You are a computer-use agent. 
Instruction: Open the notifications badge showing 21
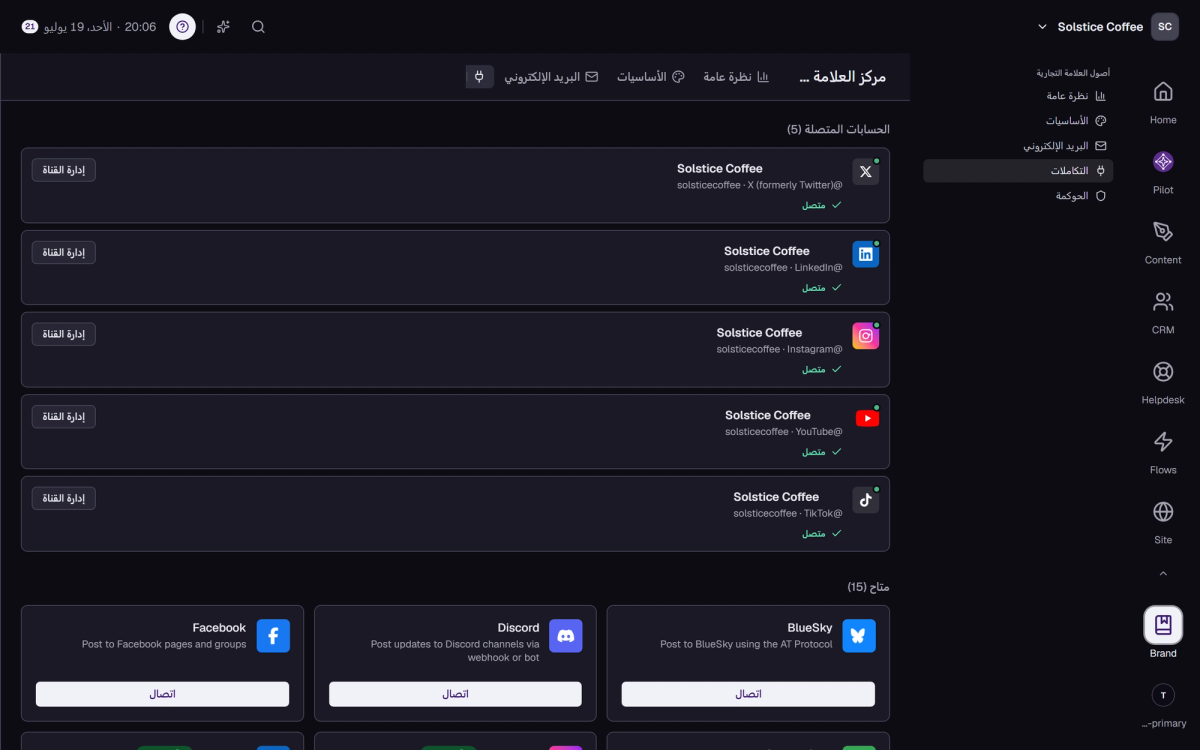pyautogui.click(x=30, y=27)
